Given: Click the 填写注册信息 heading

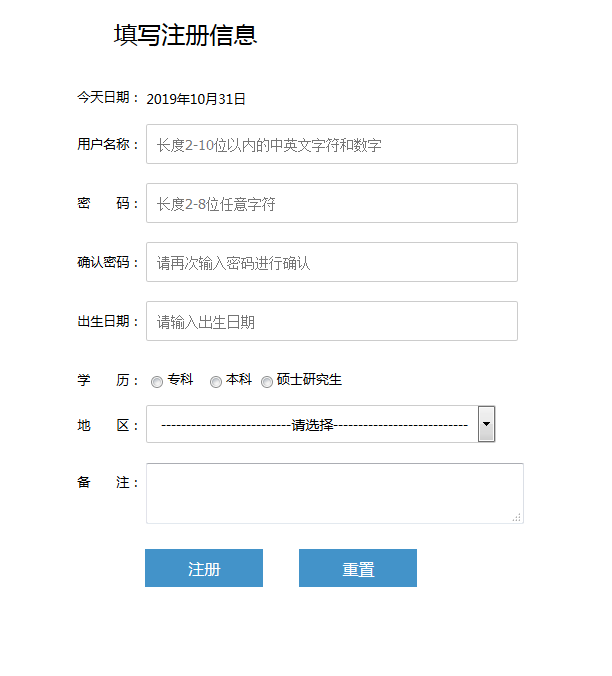Looking at the screenshot, I should click(186, 35).
